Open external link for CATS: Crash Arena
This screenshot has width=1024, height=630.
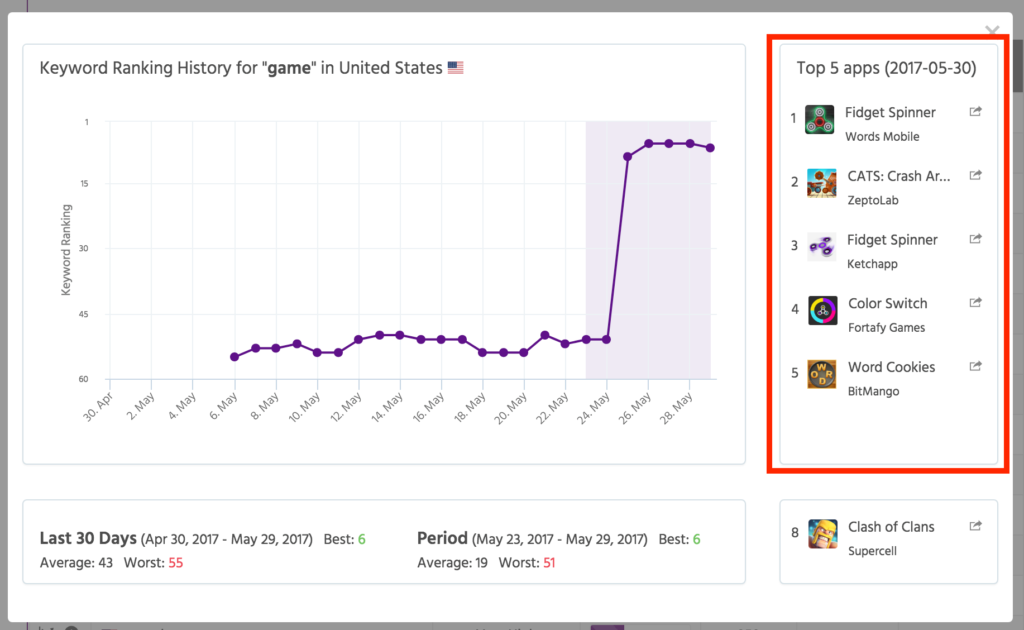[x=975, y=175]
